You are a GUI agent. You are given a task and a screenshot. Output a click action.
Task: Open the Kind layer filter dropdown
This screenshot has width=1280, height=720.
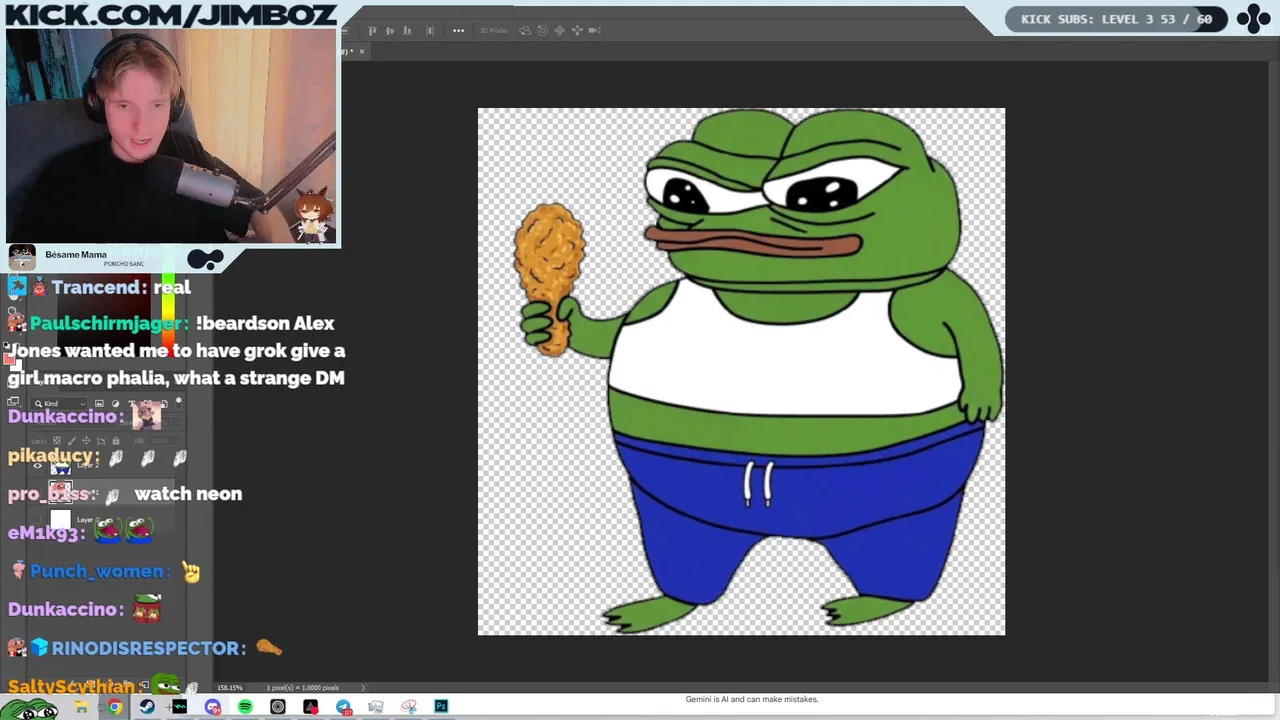[58, 404]
